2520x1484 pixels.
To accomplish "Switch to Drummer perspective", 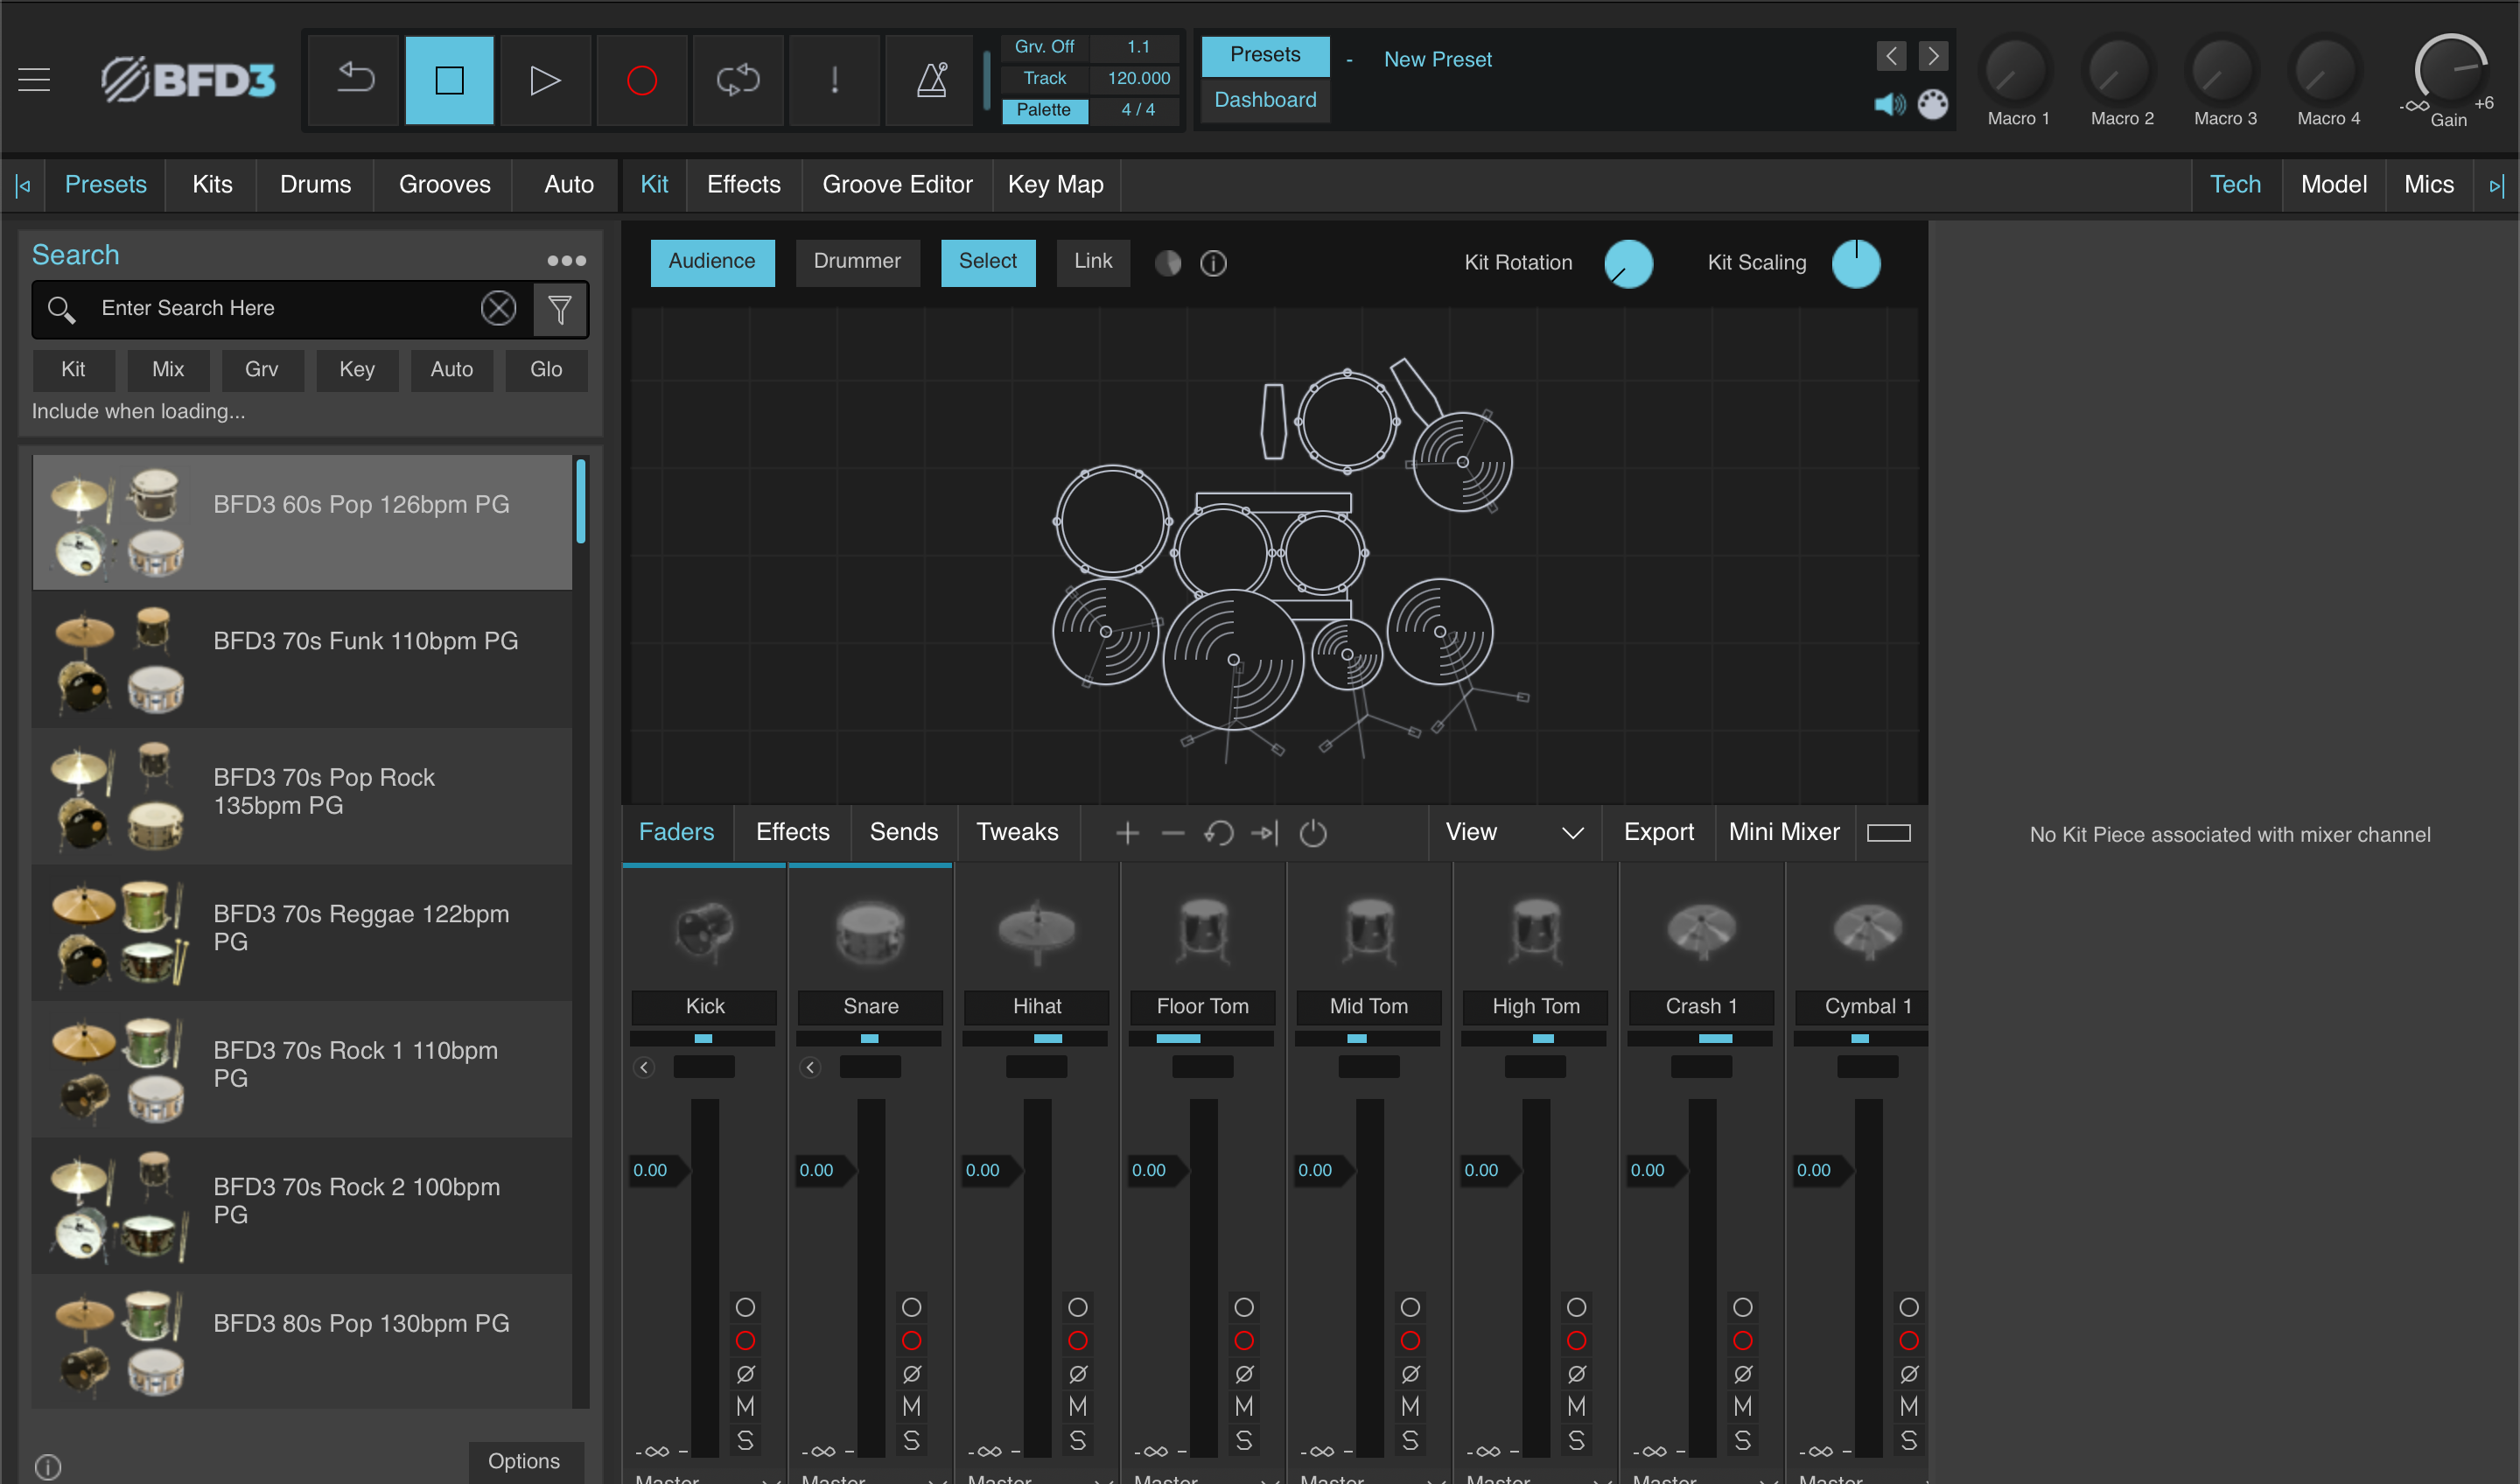I will pos(857,262).
